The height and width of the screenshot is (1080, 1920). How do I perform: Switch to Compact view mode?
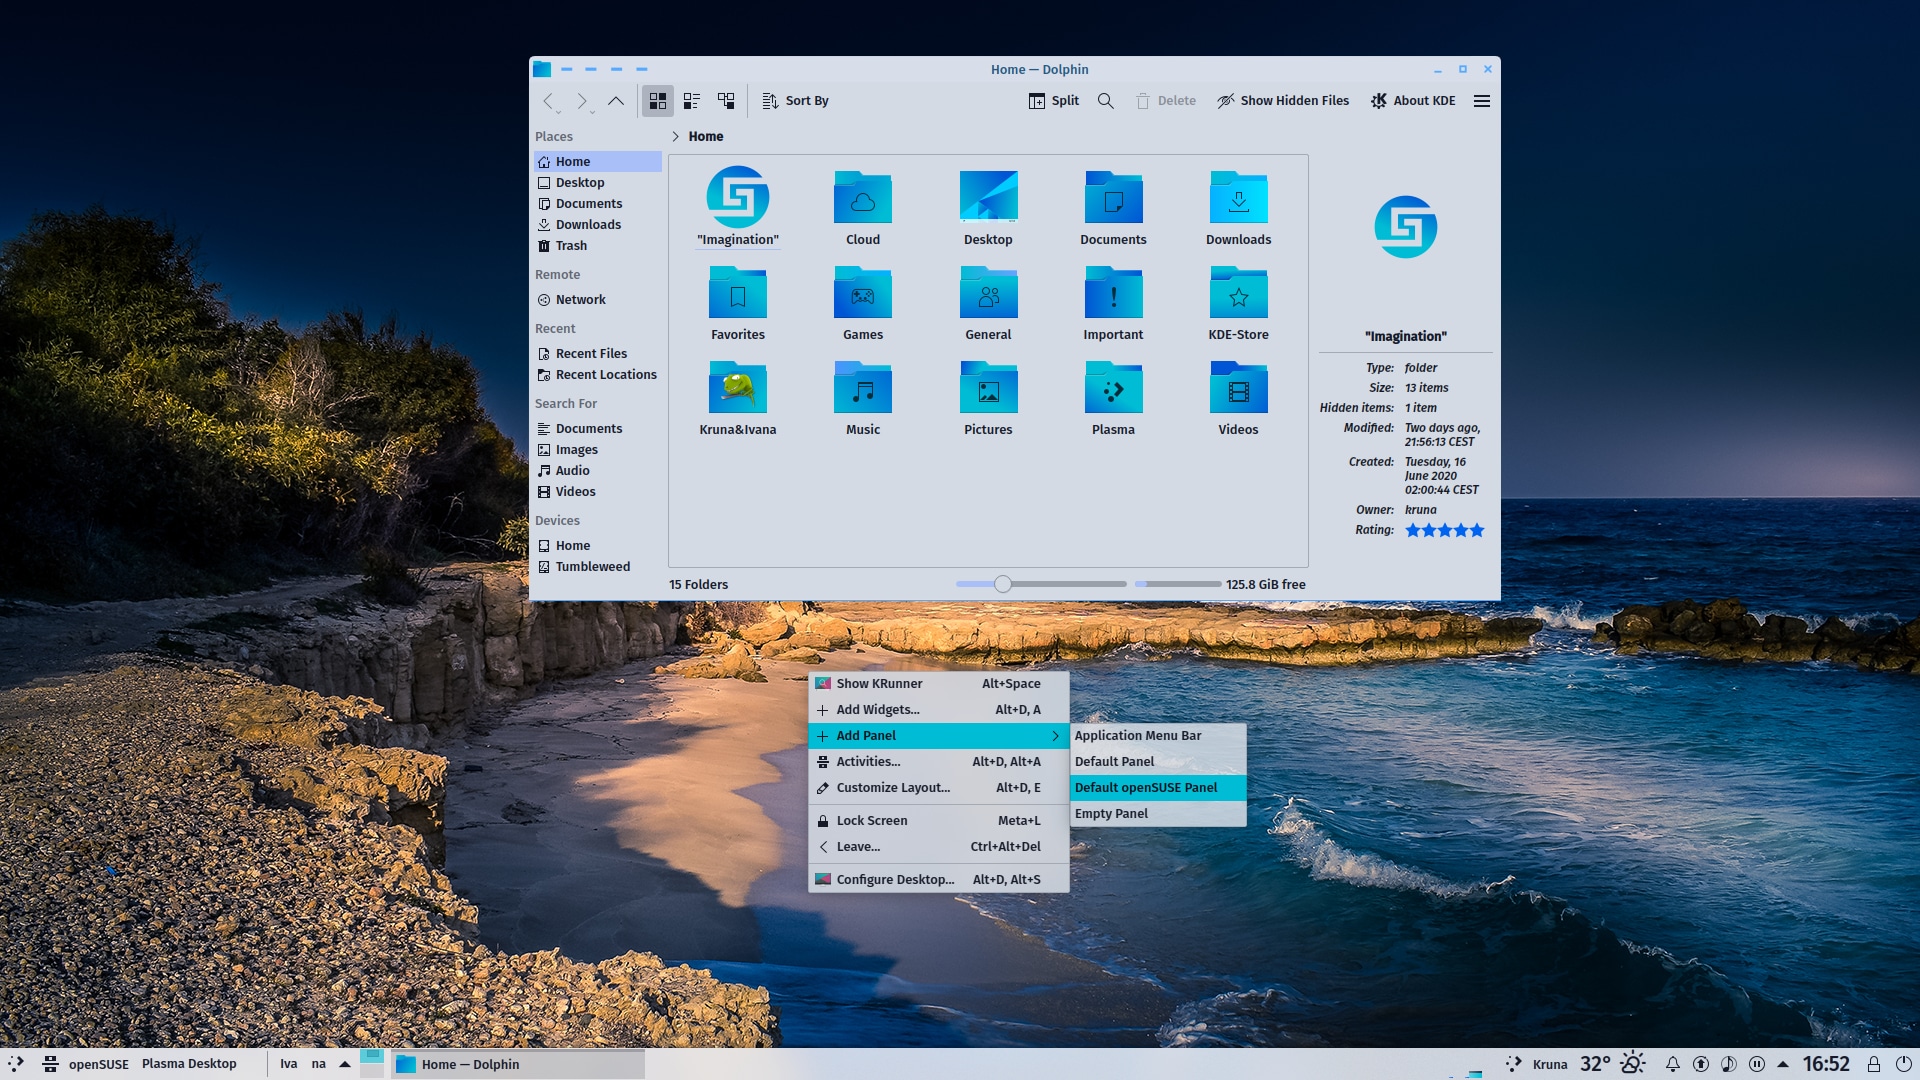point(692,101)
